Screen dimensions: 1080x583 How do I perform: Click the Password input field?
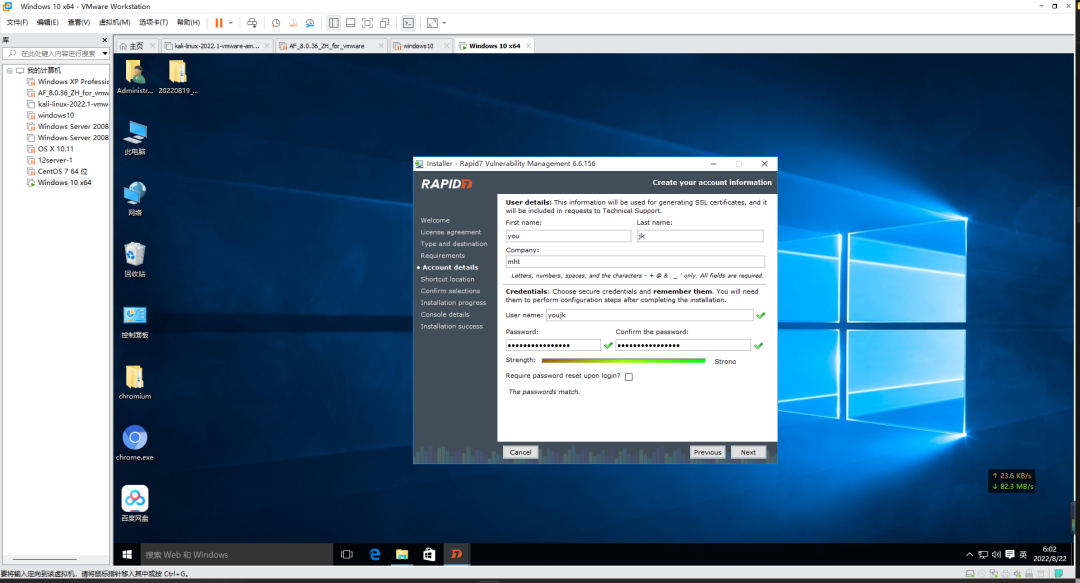[x=553, y=345]
